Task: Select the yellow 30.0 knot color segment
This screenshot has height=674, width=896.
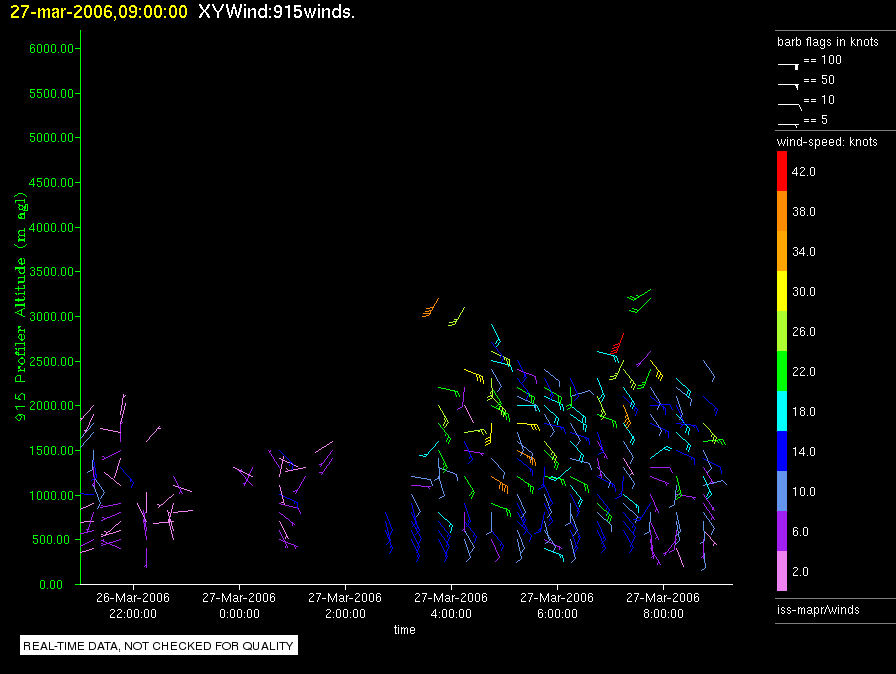Action: 782,291
